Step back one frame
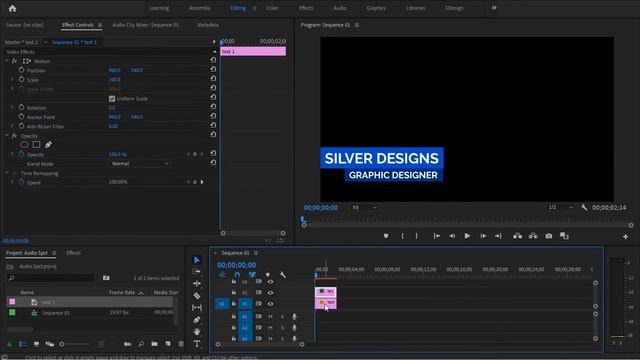 452,236
